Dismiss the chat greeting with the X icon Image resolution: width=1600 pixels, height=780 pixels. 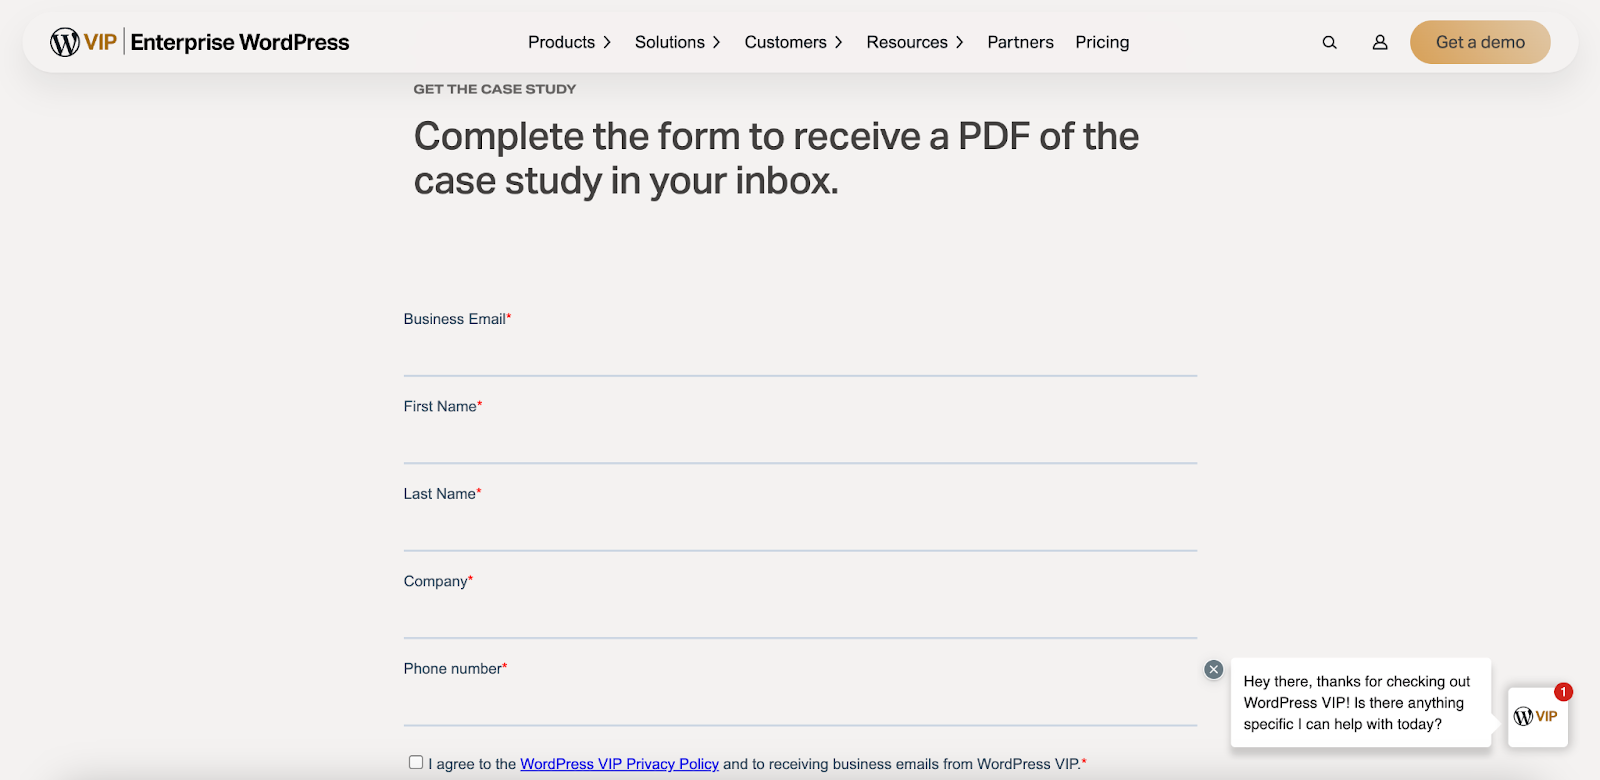pyautogui.click(x=1213, y=669)
